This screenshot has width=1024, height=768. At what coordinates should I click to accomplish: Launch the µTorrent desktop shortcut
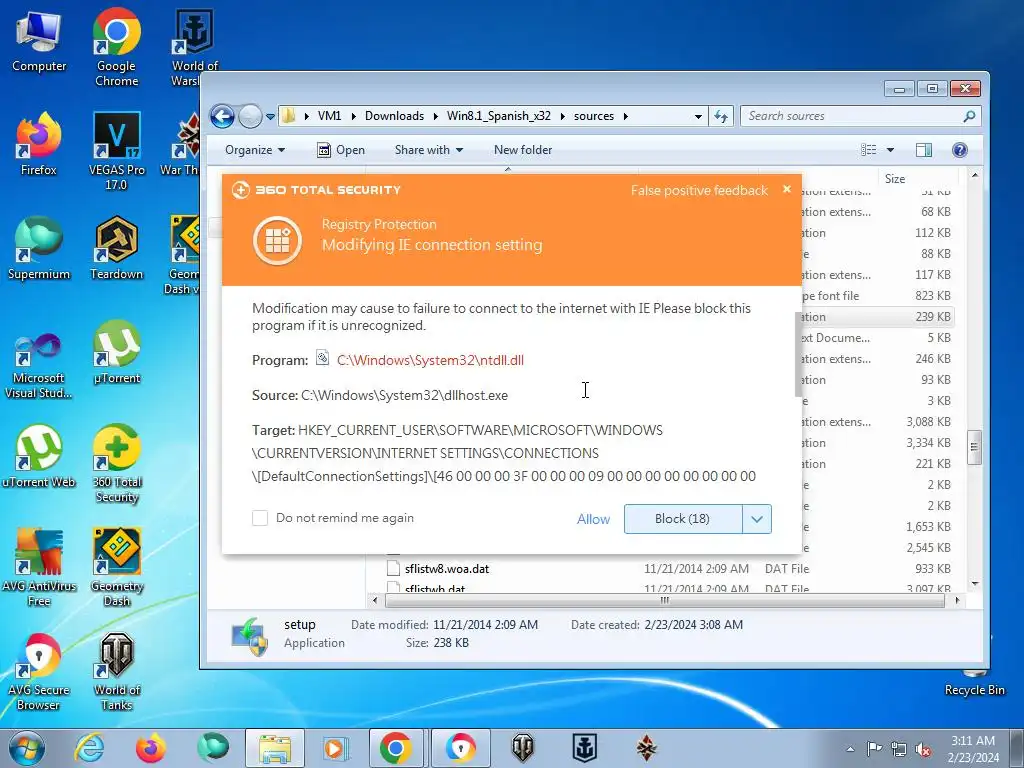click(116, 353)
